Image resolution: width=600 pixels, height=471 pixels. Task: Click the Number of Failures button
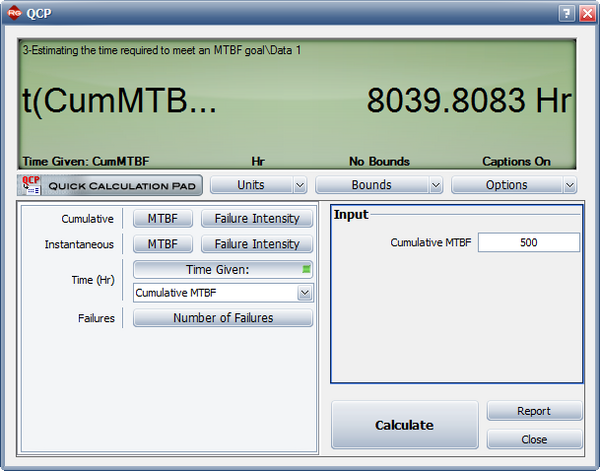tap(223, 318)
